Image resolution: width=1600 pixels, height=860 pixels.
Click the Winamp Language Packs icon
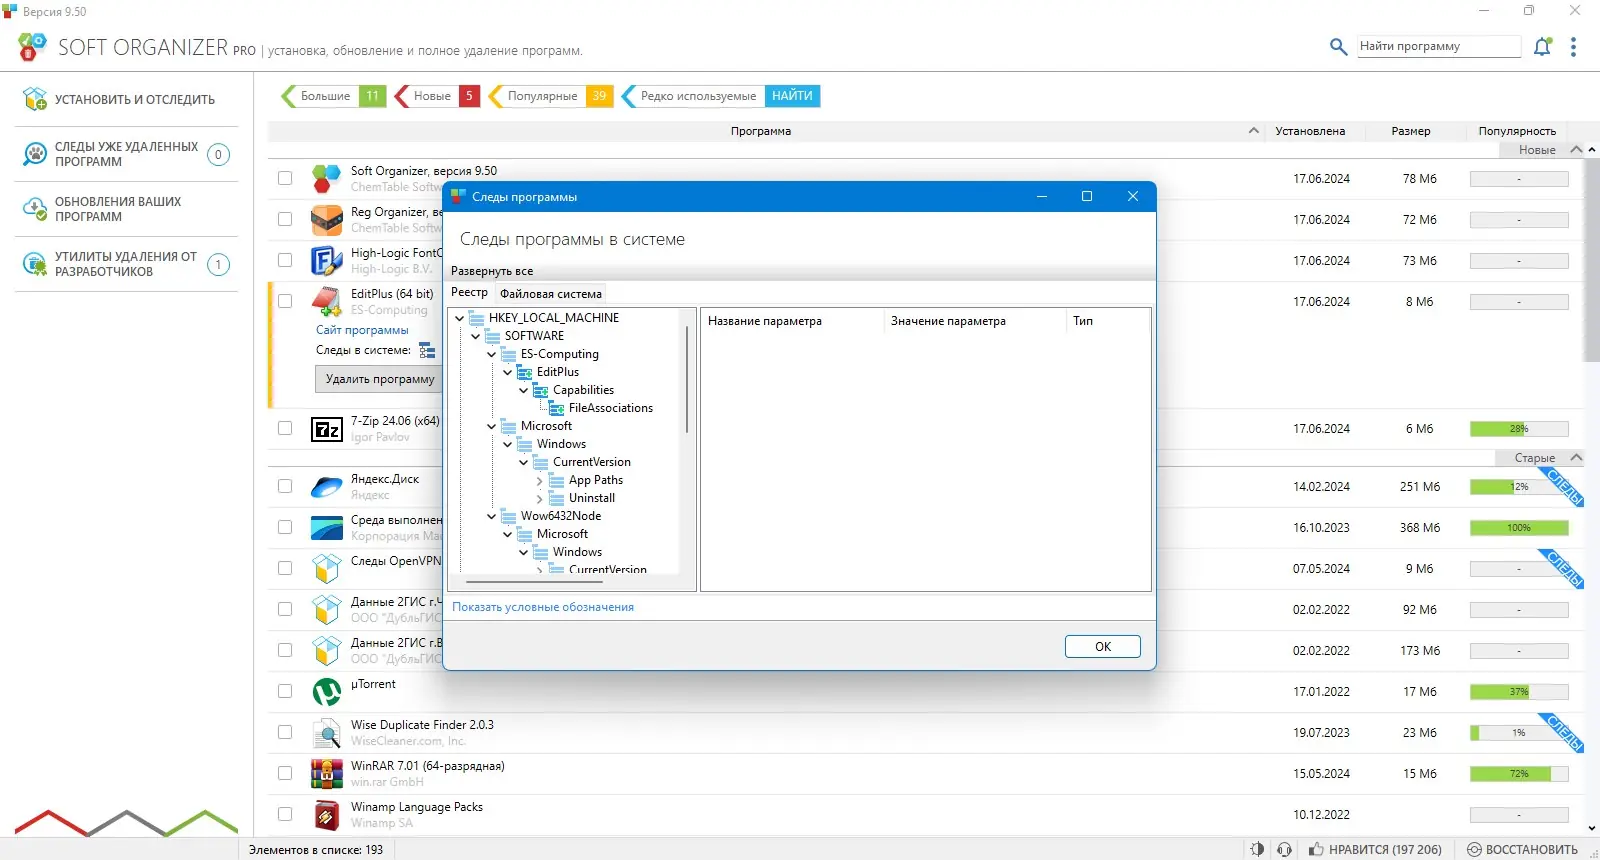tap(327, 815)
